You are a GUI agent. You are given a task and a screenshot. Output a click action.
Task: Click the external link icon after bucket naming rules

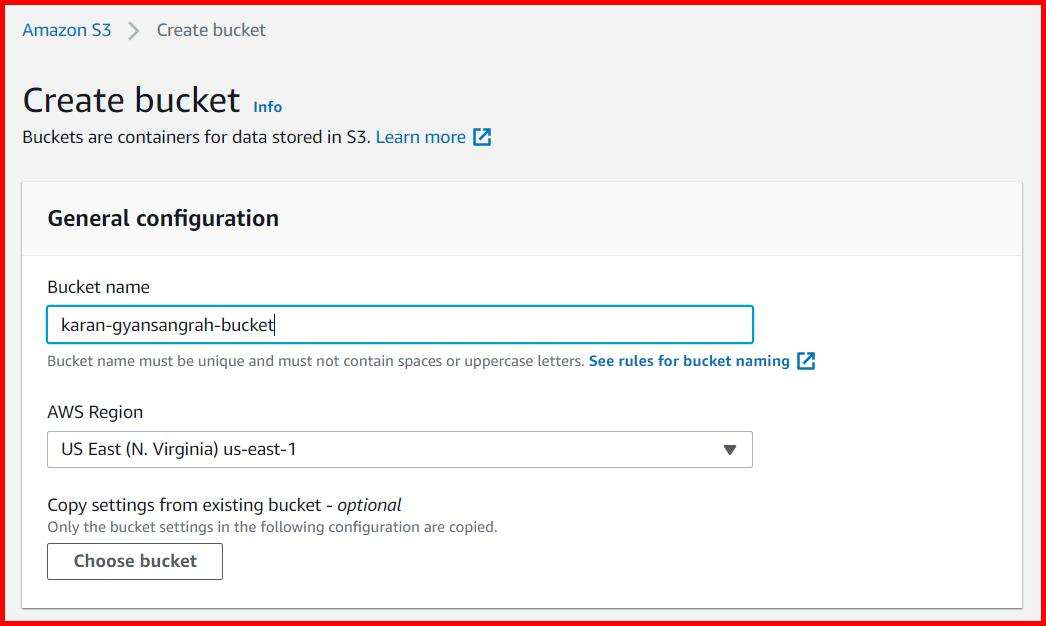point(808,361)
